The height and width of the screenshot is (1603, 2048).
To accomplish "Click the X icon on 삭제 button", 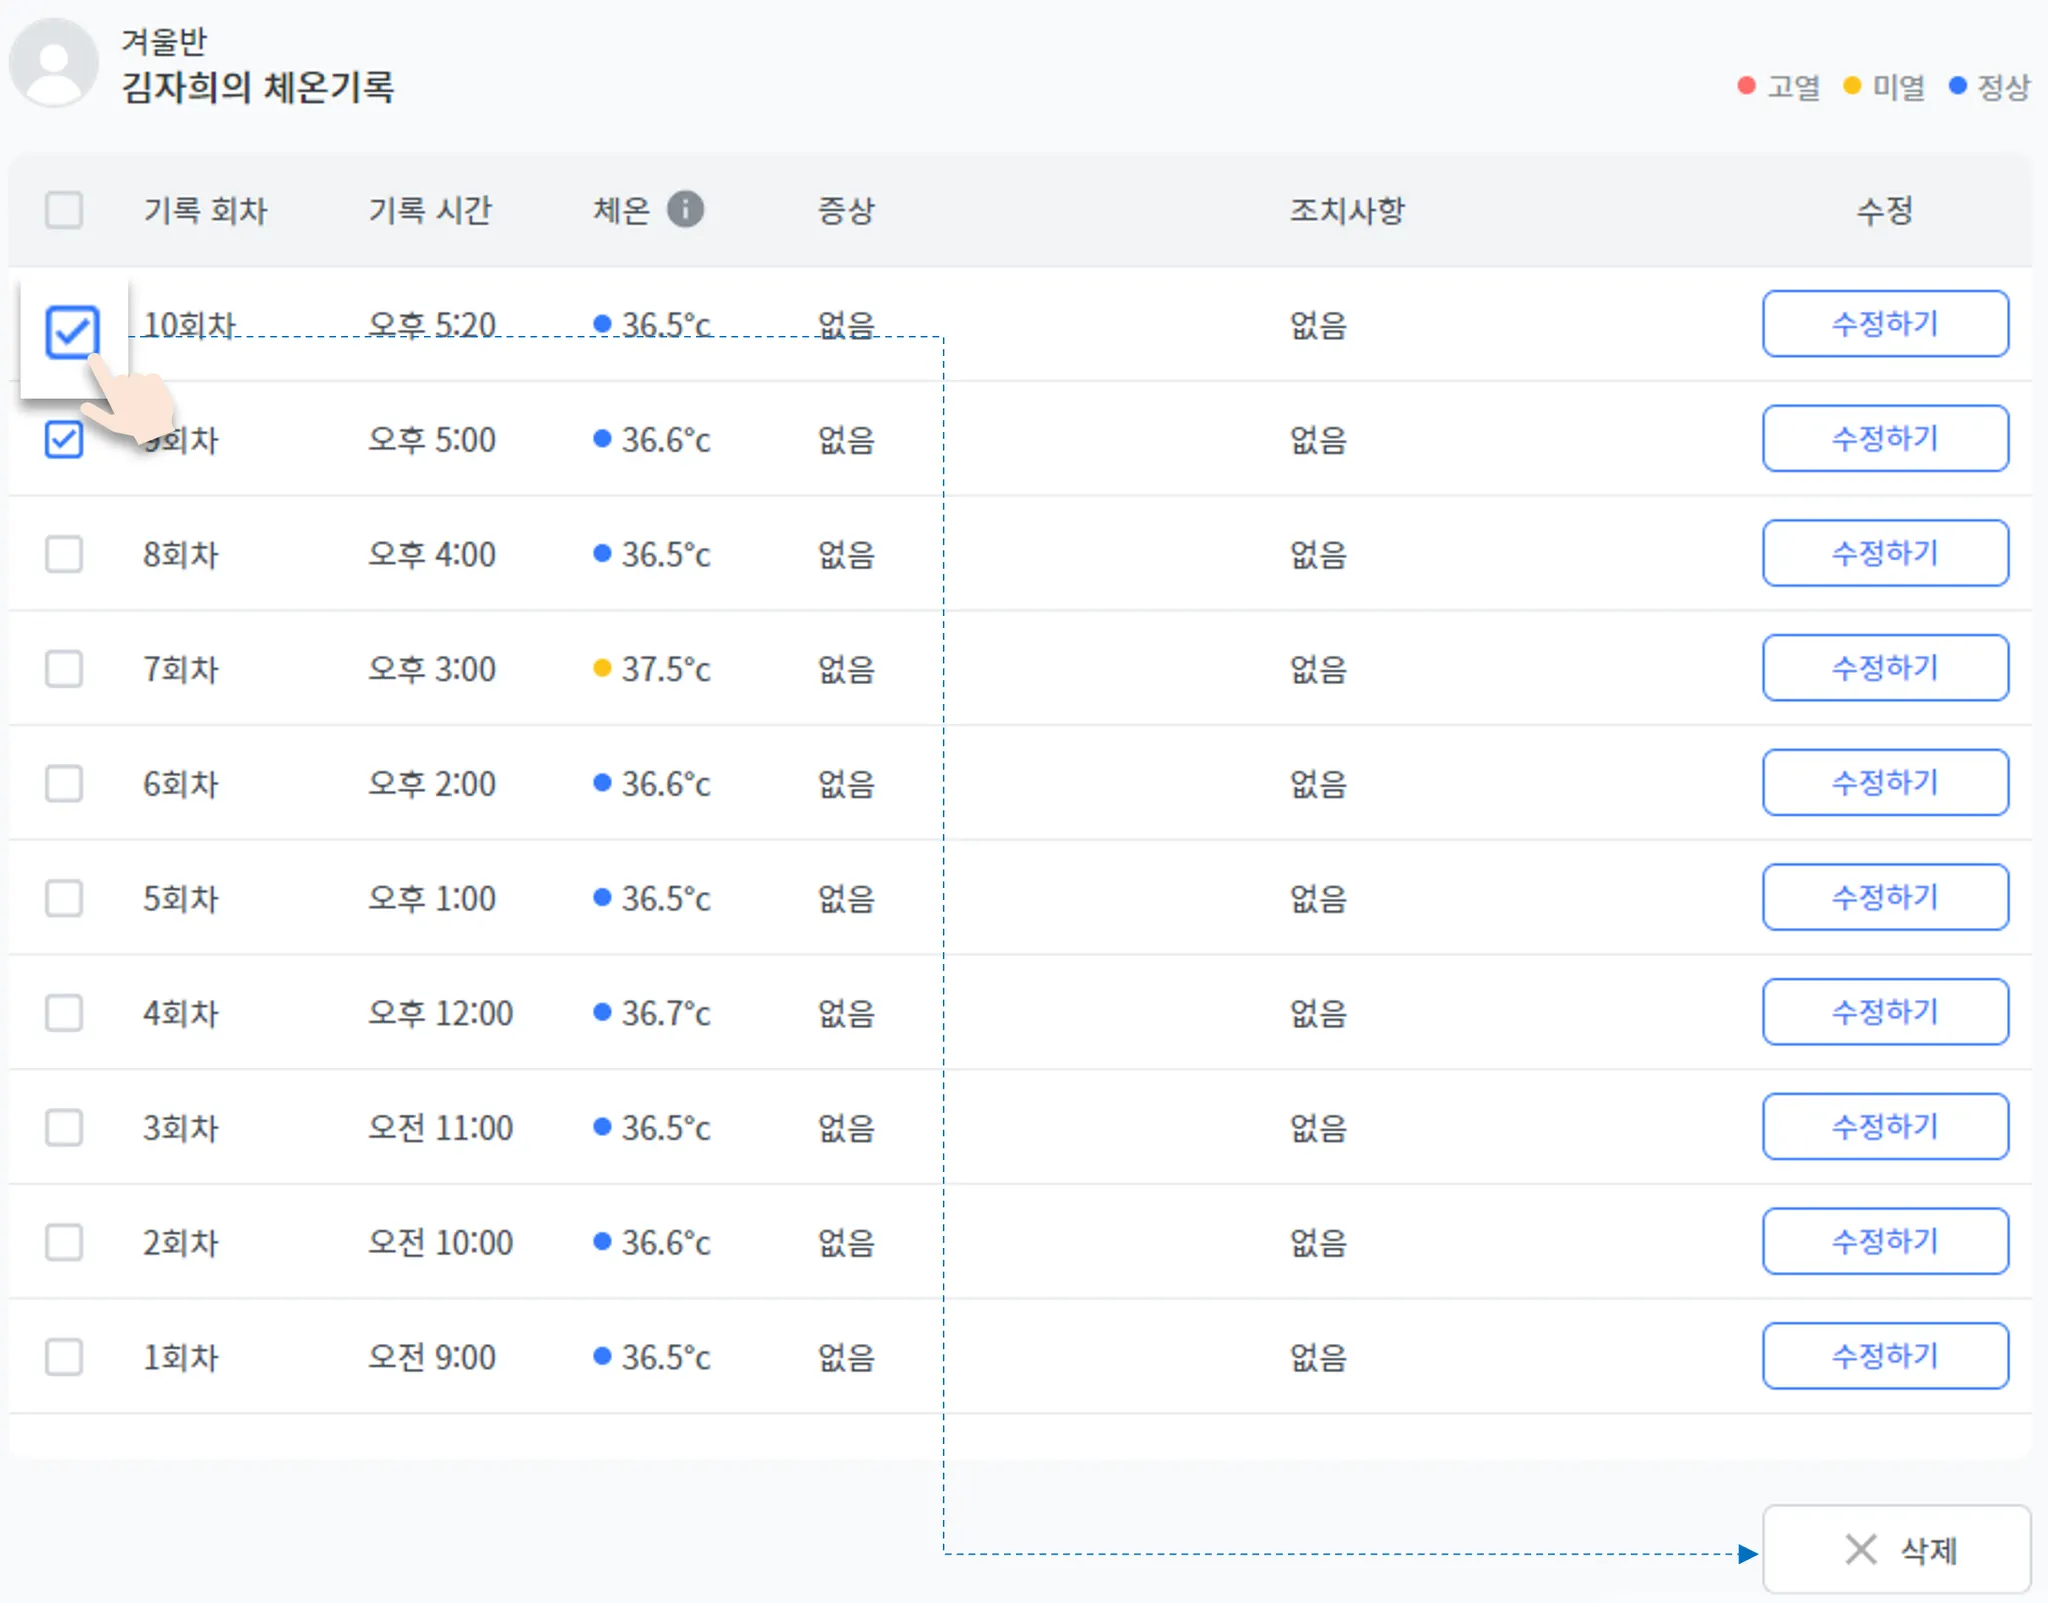I will 1860,1549.
